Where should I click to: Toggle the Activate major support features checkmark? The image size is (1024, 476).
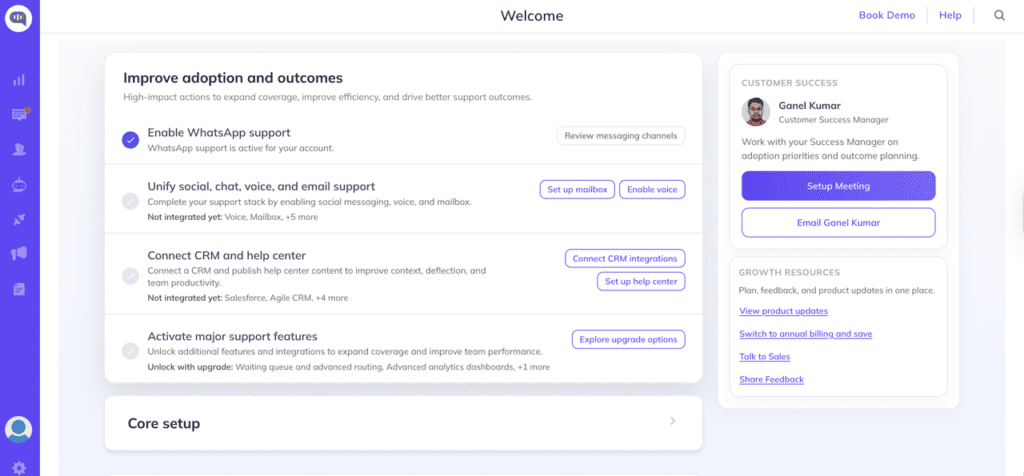[x=131, y=351]
